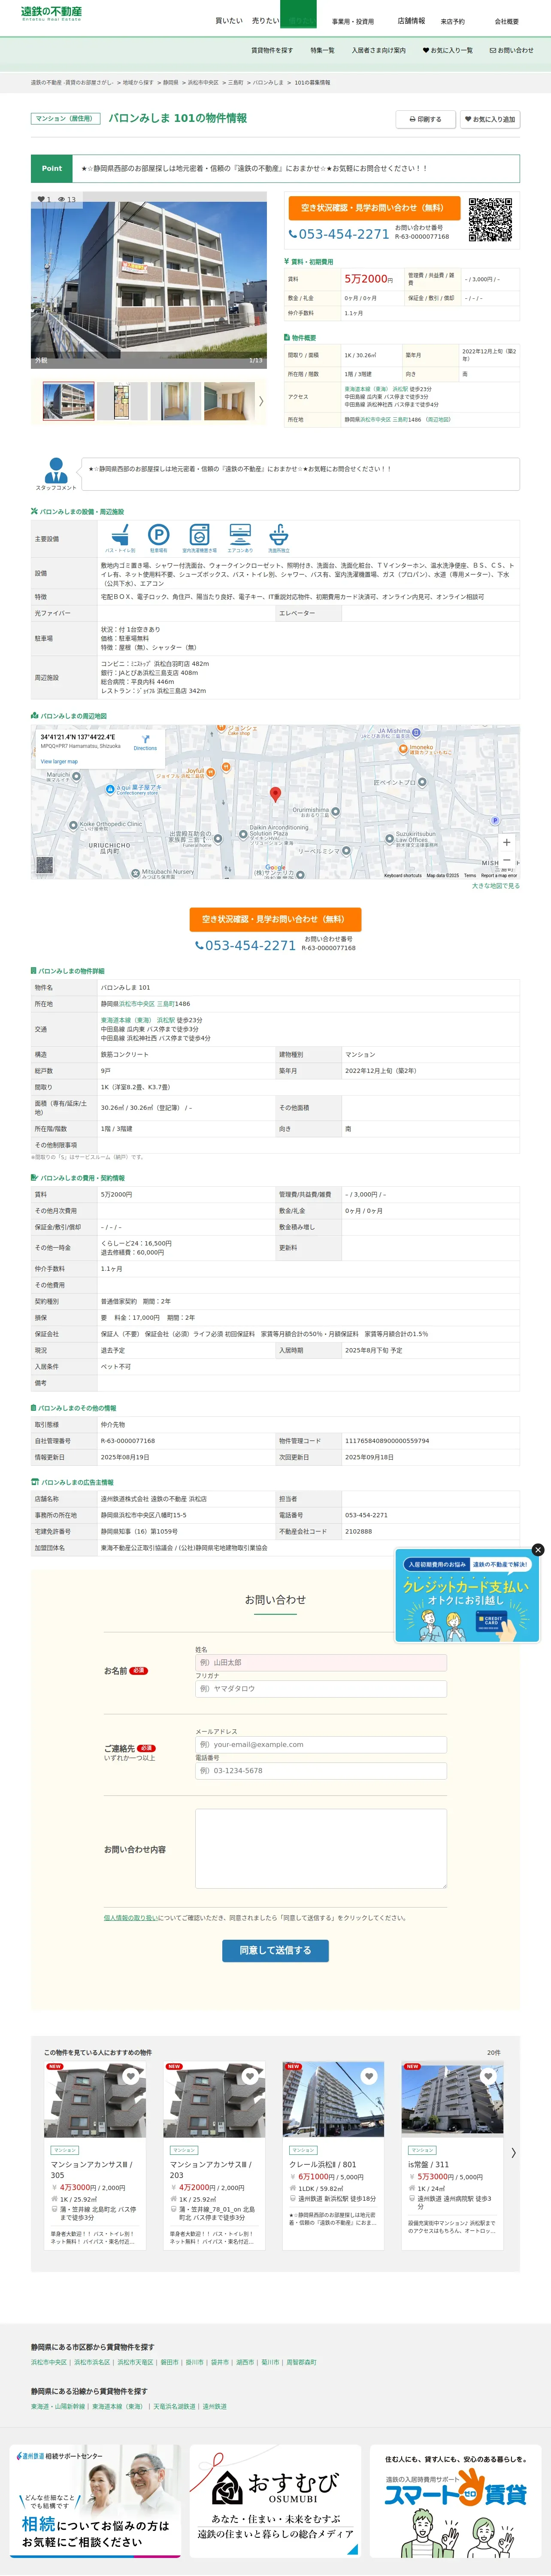Screen dimensions: 551x2576
Task: Click the top orange 空き状況確認 inquiry button
Action: click(x=374, y=207)
